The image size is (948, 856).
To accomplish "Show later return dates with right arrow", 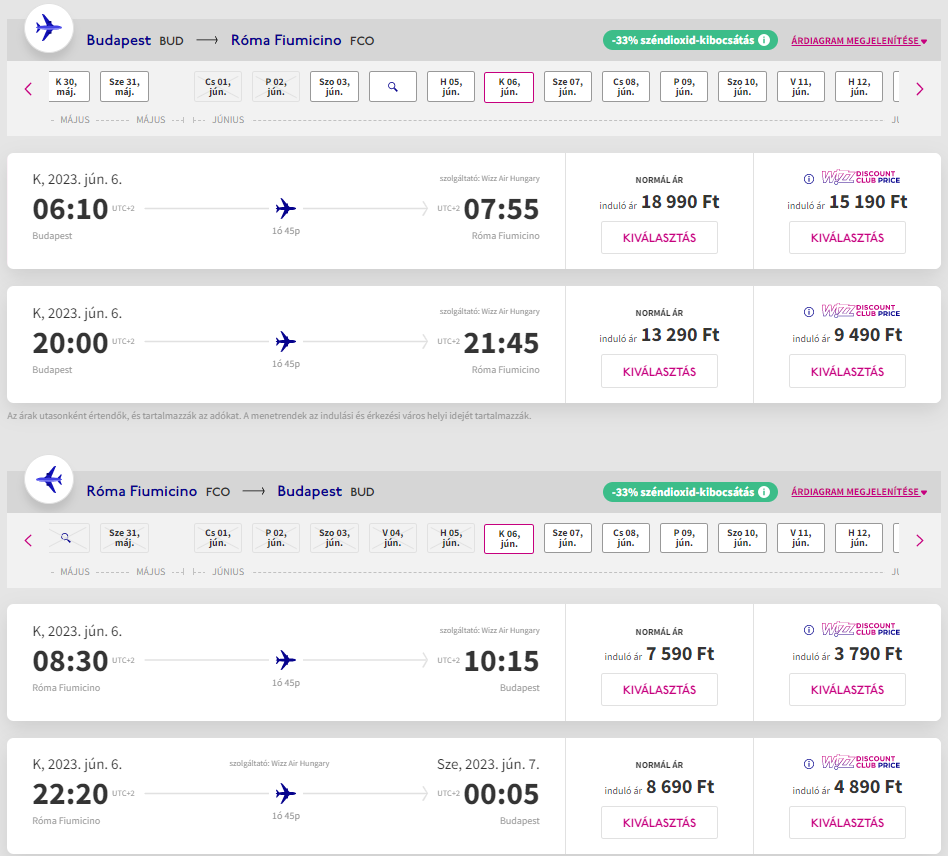I will pyautogui.click(x=920, y=540).
